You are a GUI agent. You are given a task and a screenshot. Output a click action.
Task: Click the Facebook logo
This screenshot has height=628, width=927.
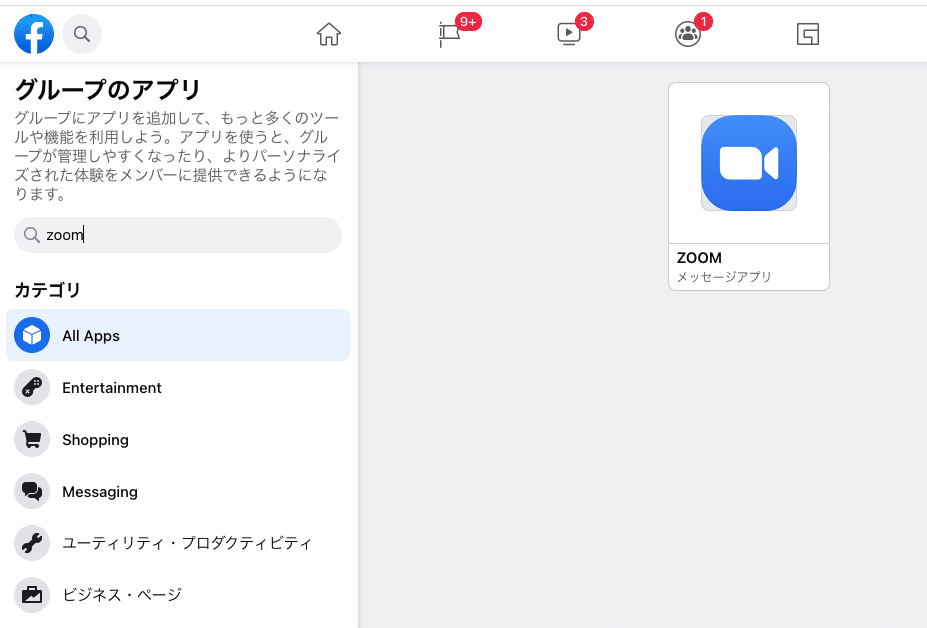click(x=33, y=33)
